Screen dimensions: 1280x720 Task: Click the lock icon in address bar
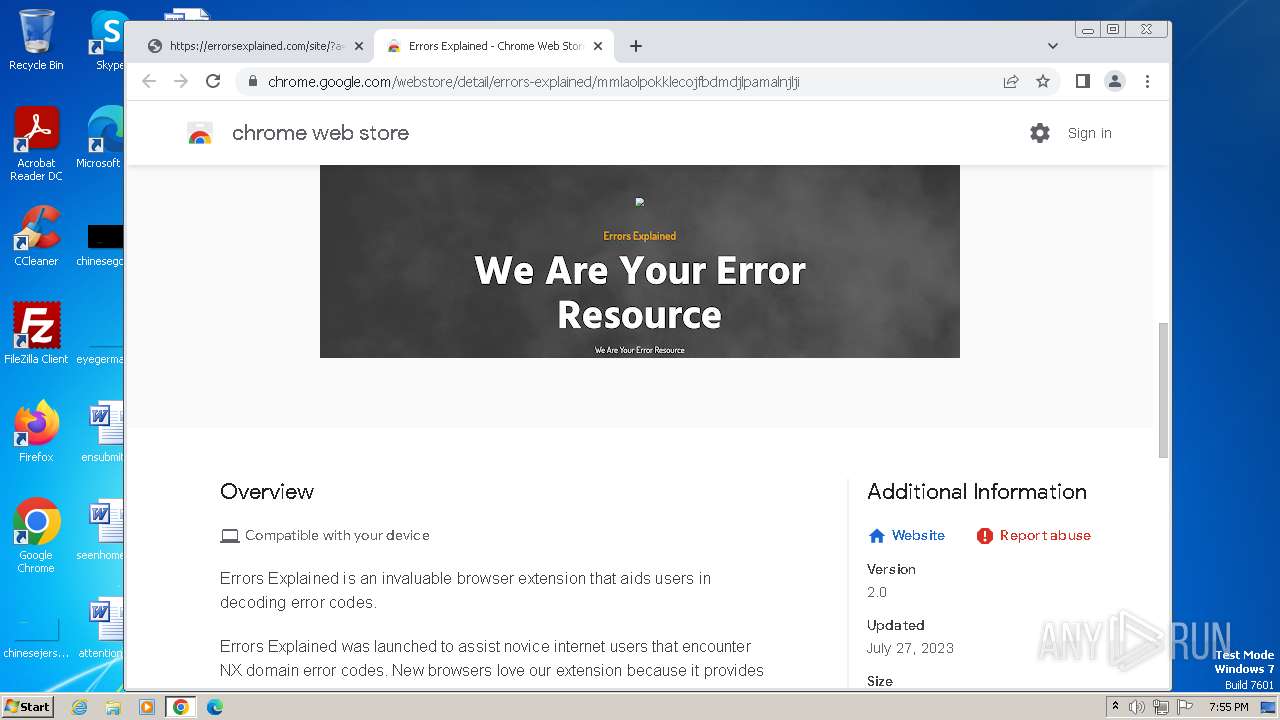click(x=252, y=82)
